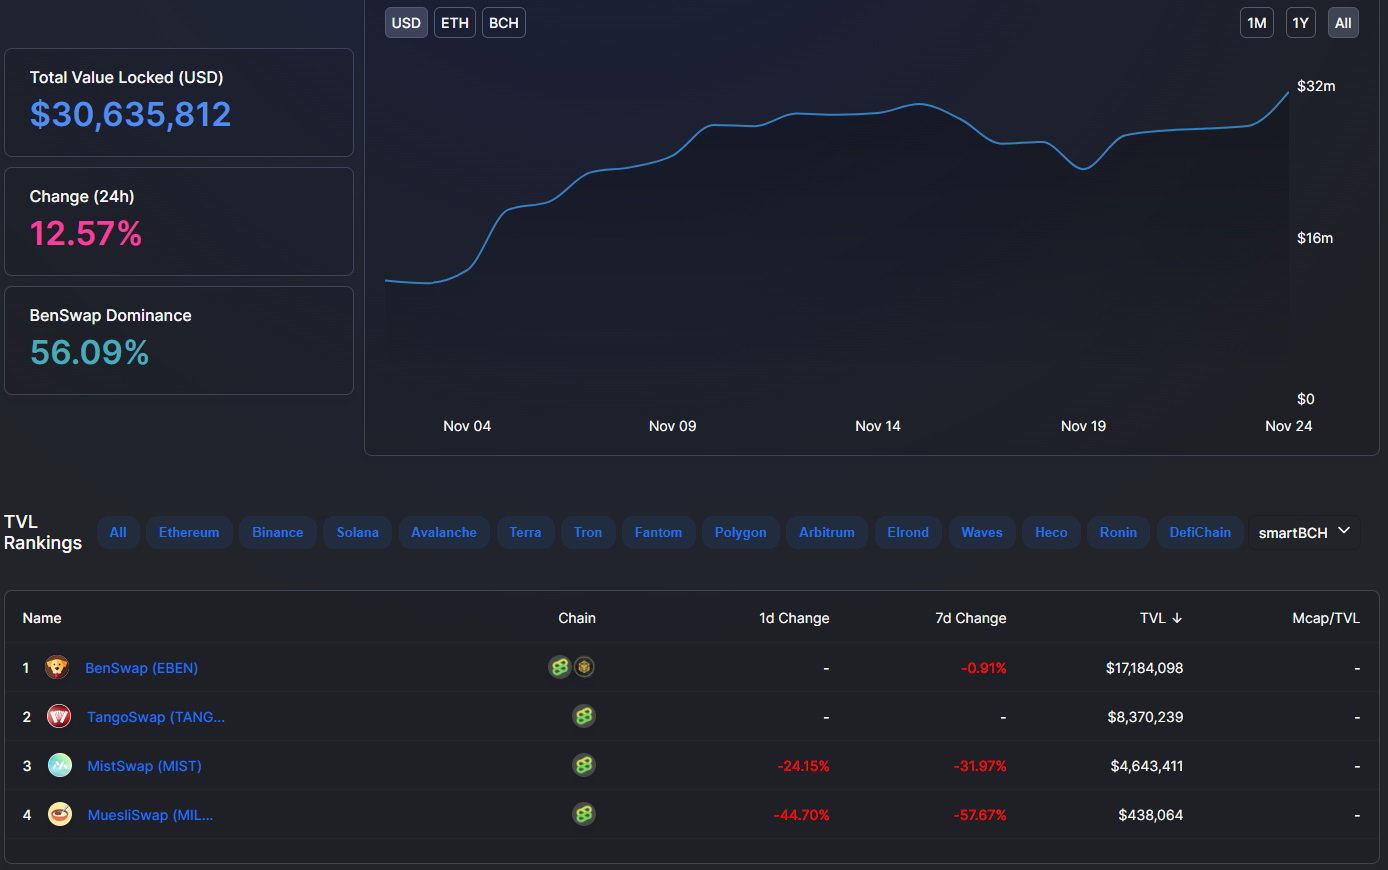
Task: Select the Ethereum chain tab
Action: 189,532
